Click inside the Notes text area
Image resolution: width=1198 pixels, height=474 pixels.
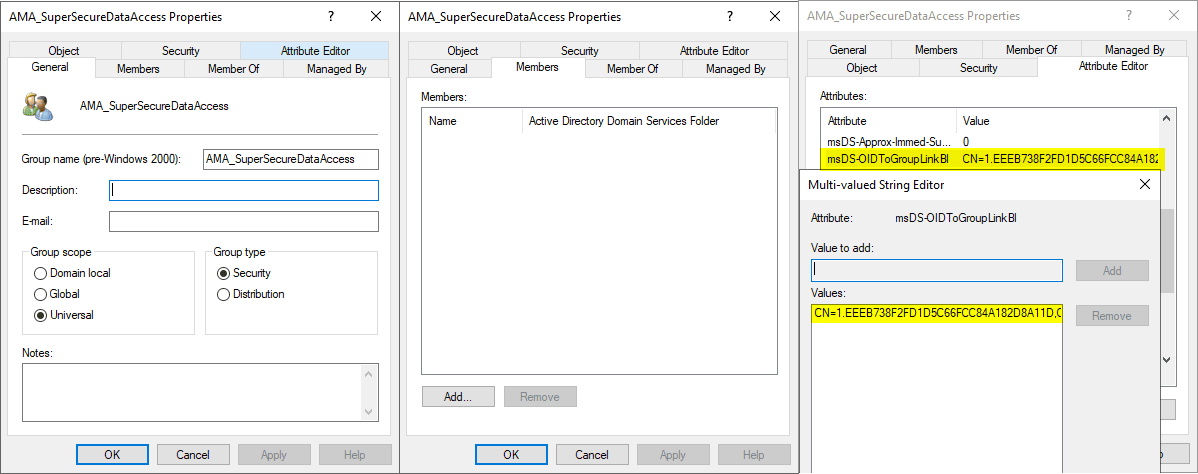(x=193, y=391)
